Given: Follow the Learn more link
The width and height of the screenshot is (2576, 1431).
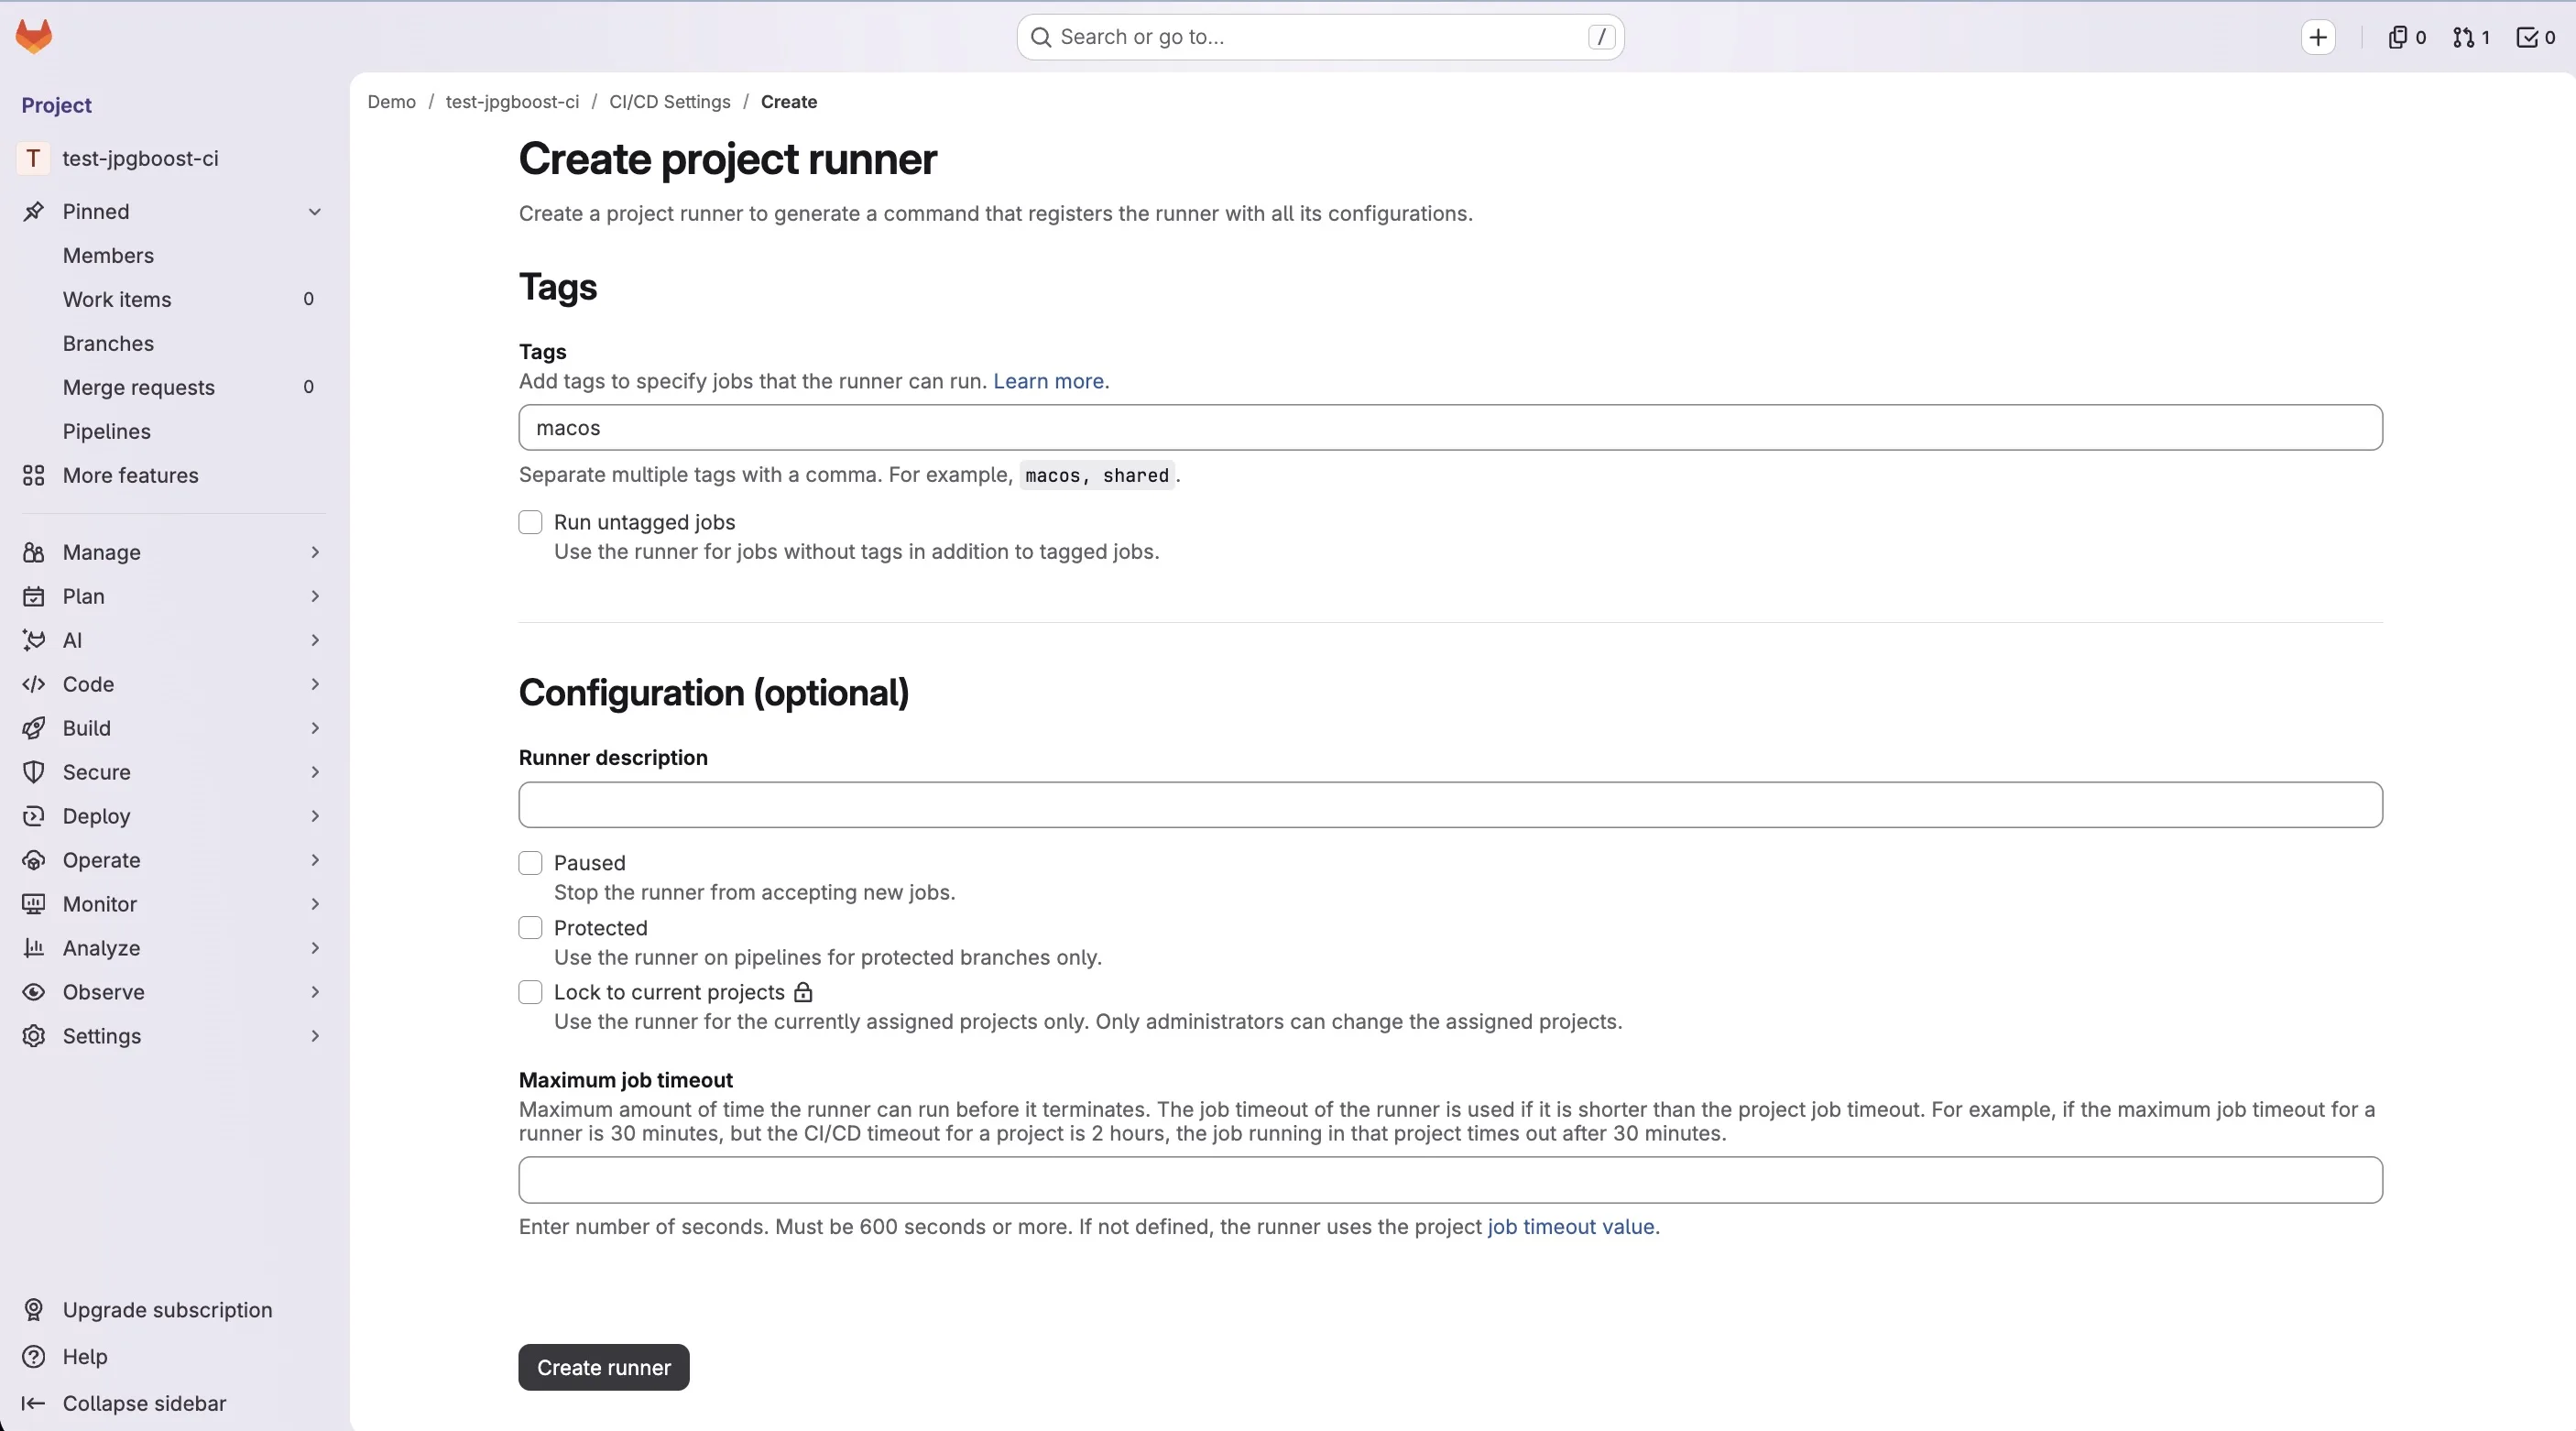Looking at the screenshot, I should point(1048,381).
